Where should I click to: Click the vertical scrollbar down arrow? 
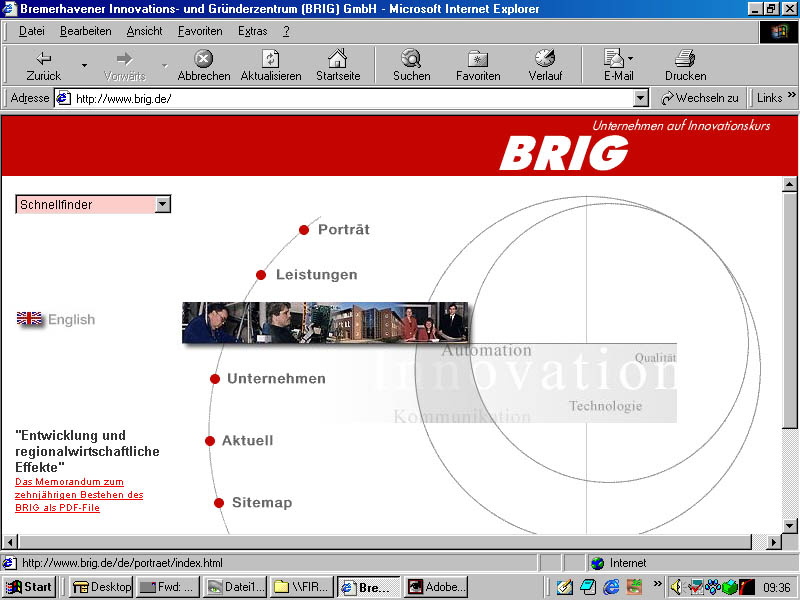789,526
